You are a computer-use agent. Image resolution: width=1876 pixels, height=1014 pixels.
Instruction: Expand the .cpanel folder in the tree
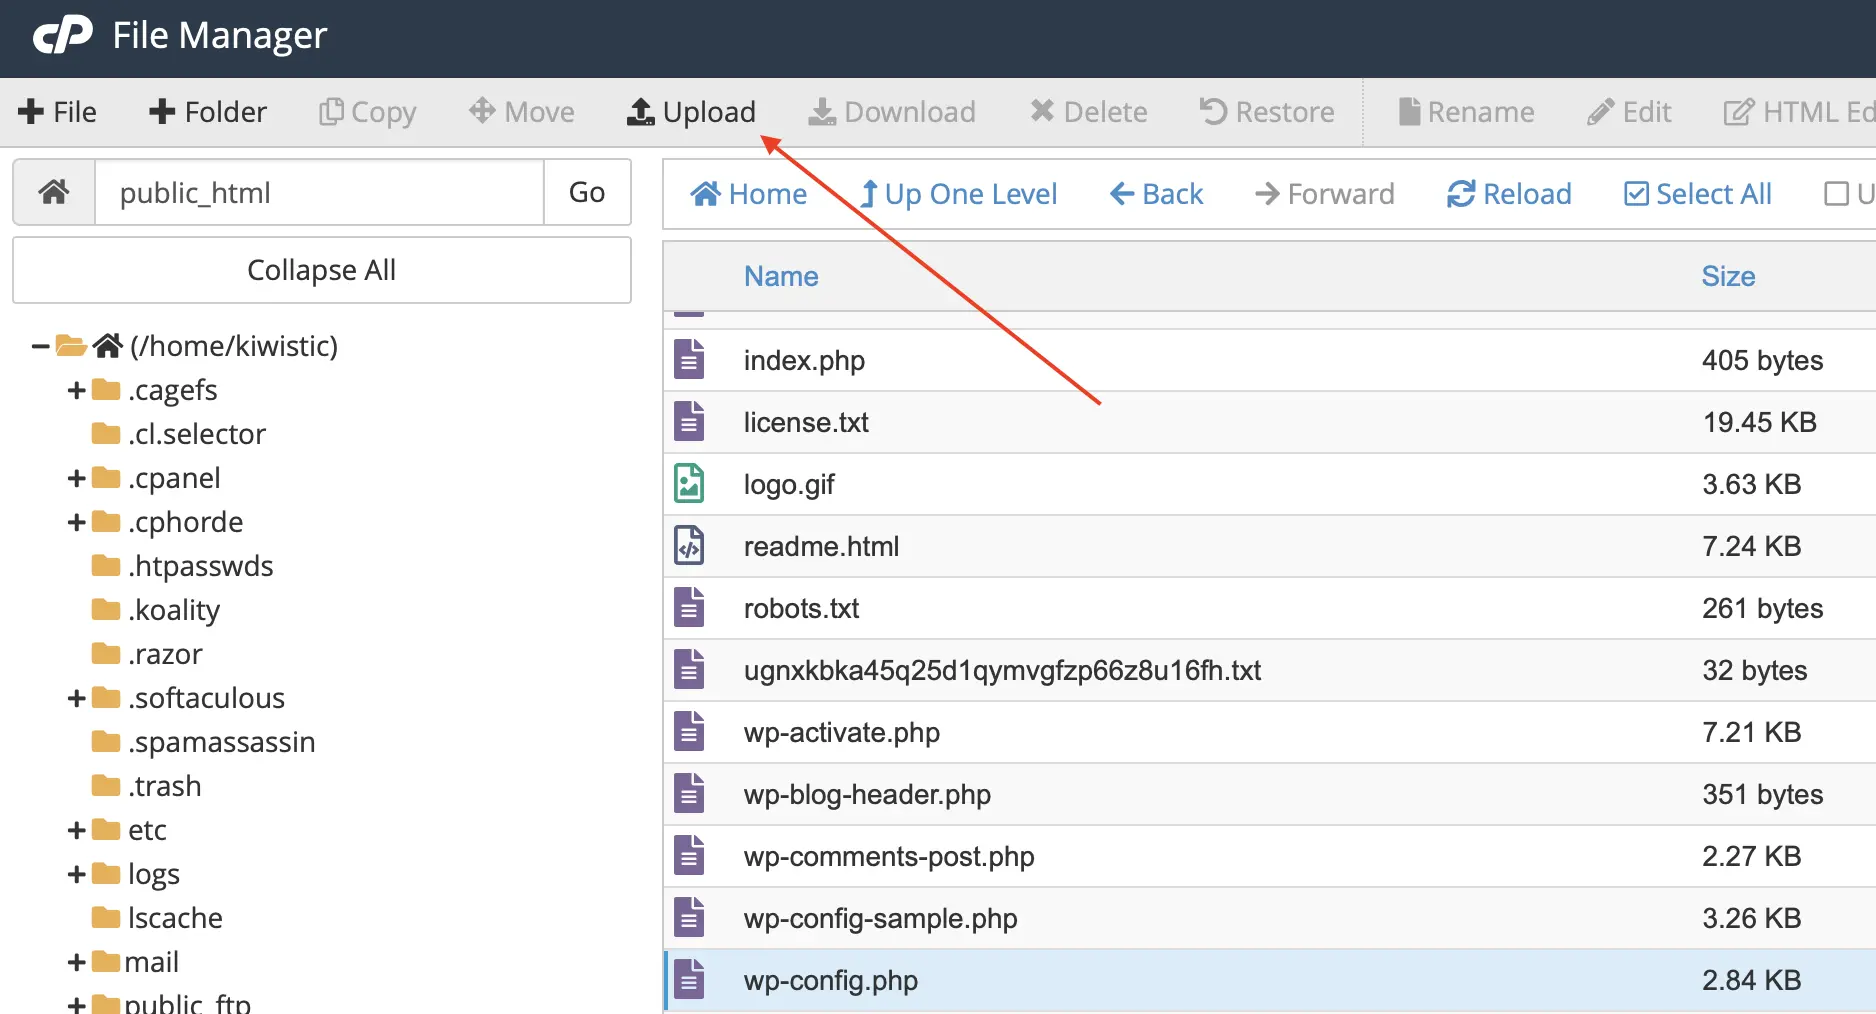tap(75, 478)
